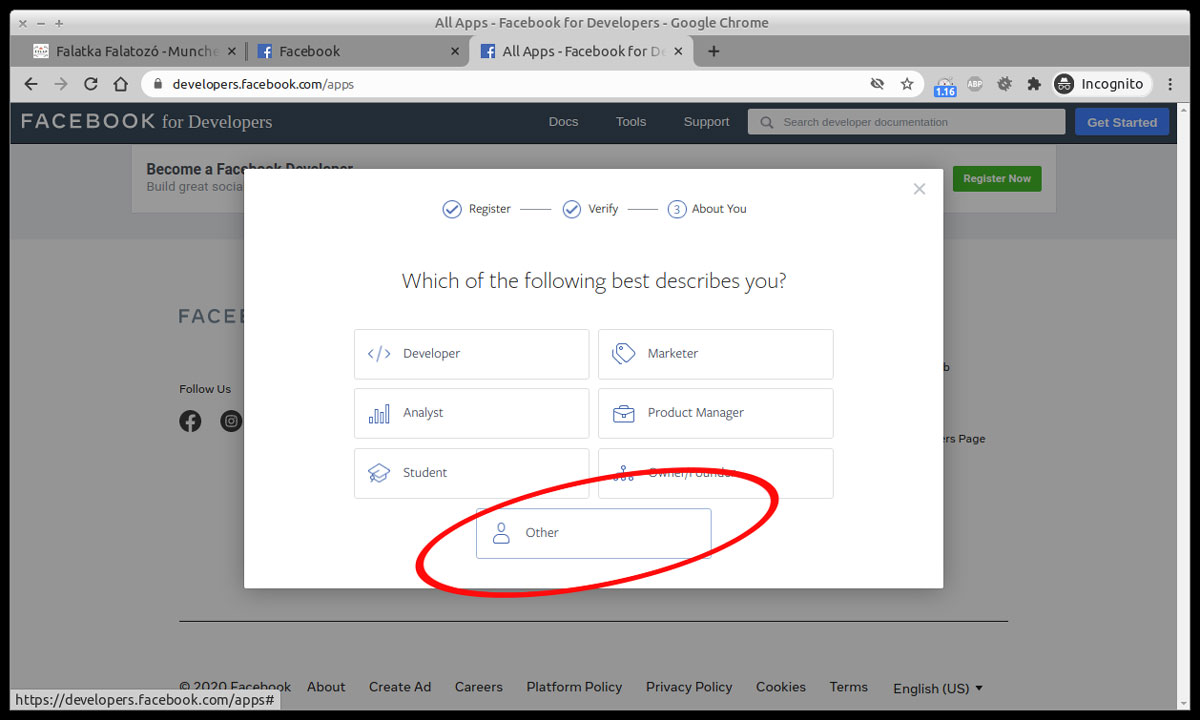
Task: Select the Developer option
Action: tap(471, 354)
